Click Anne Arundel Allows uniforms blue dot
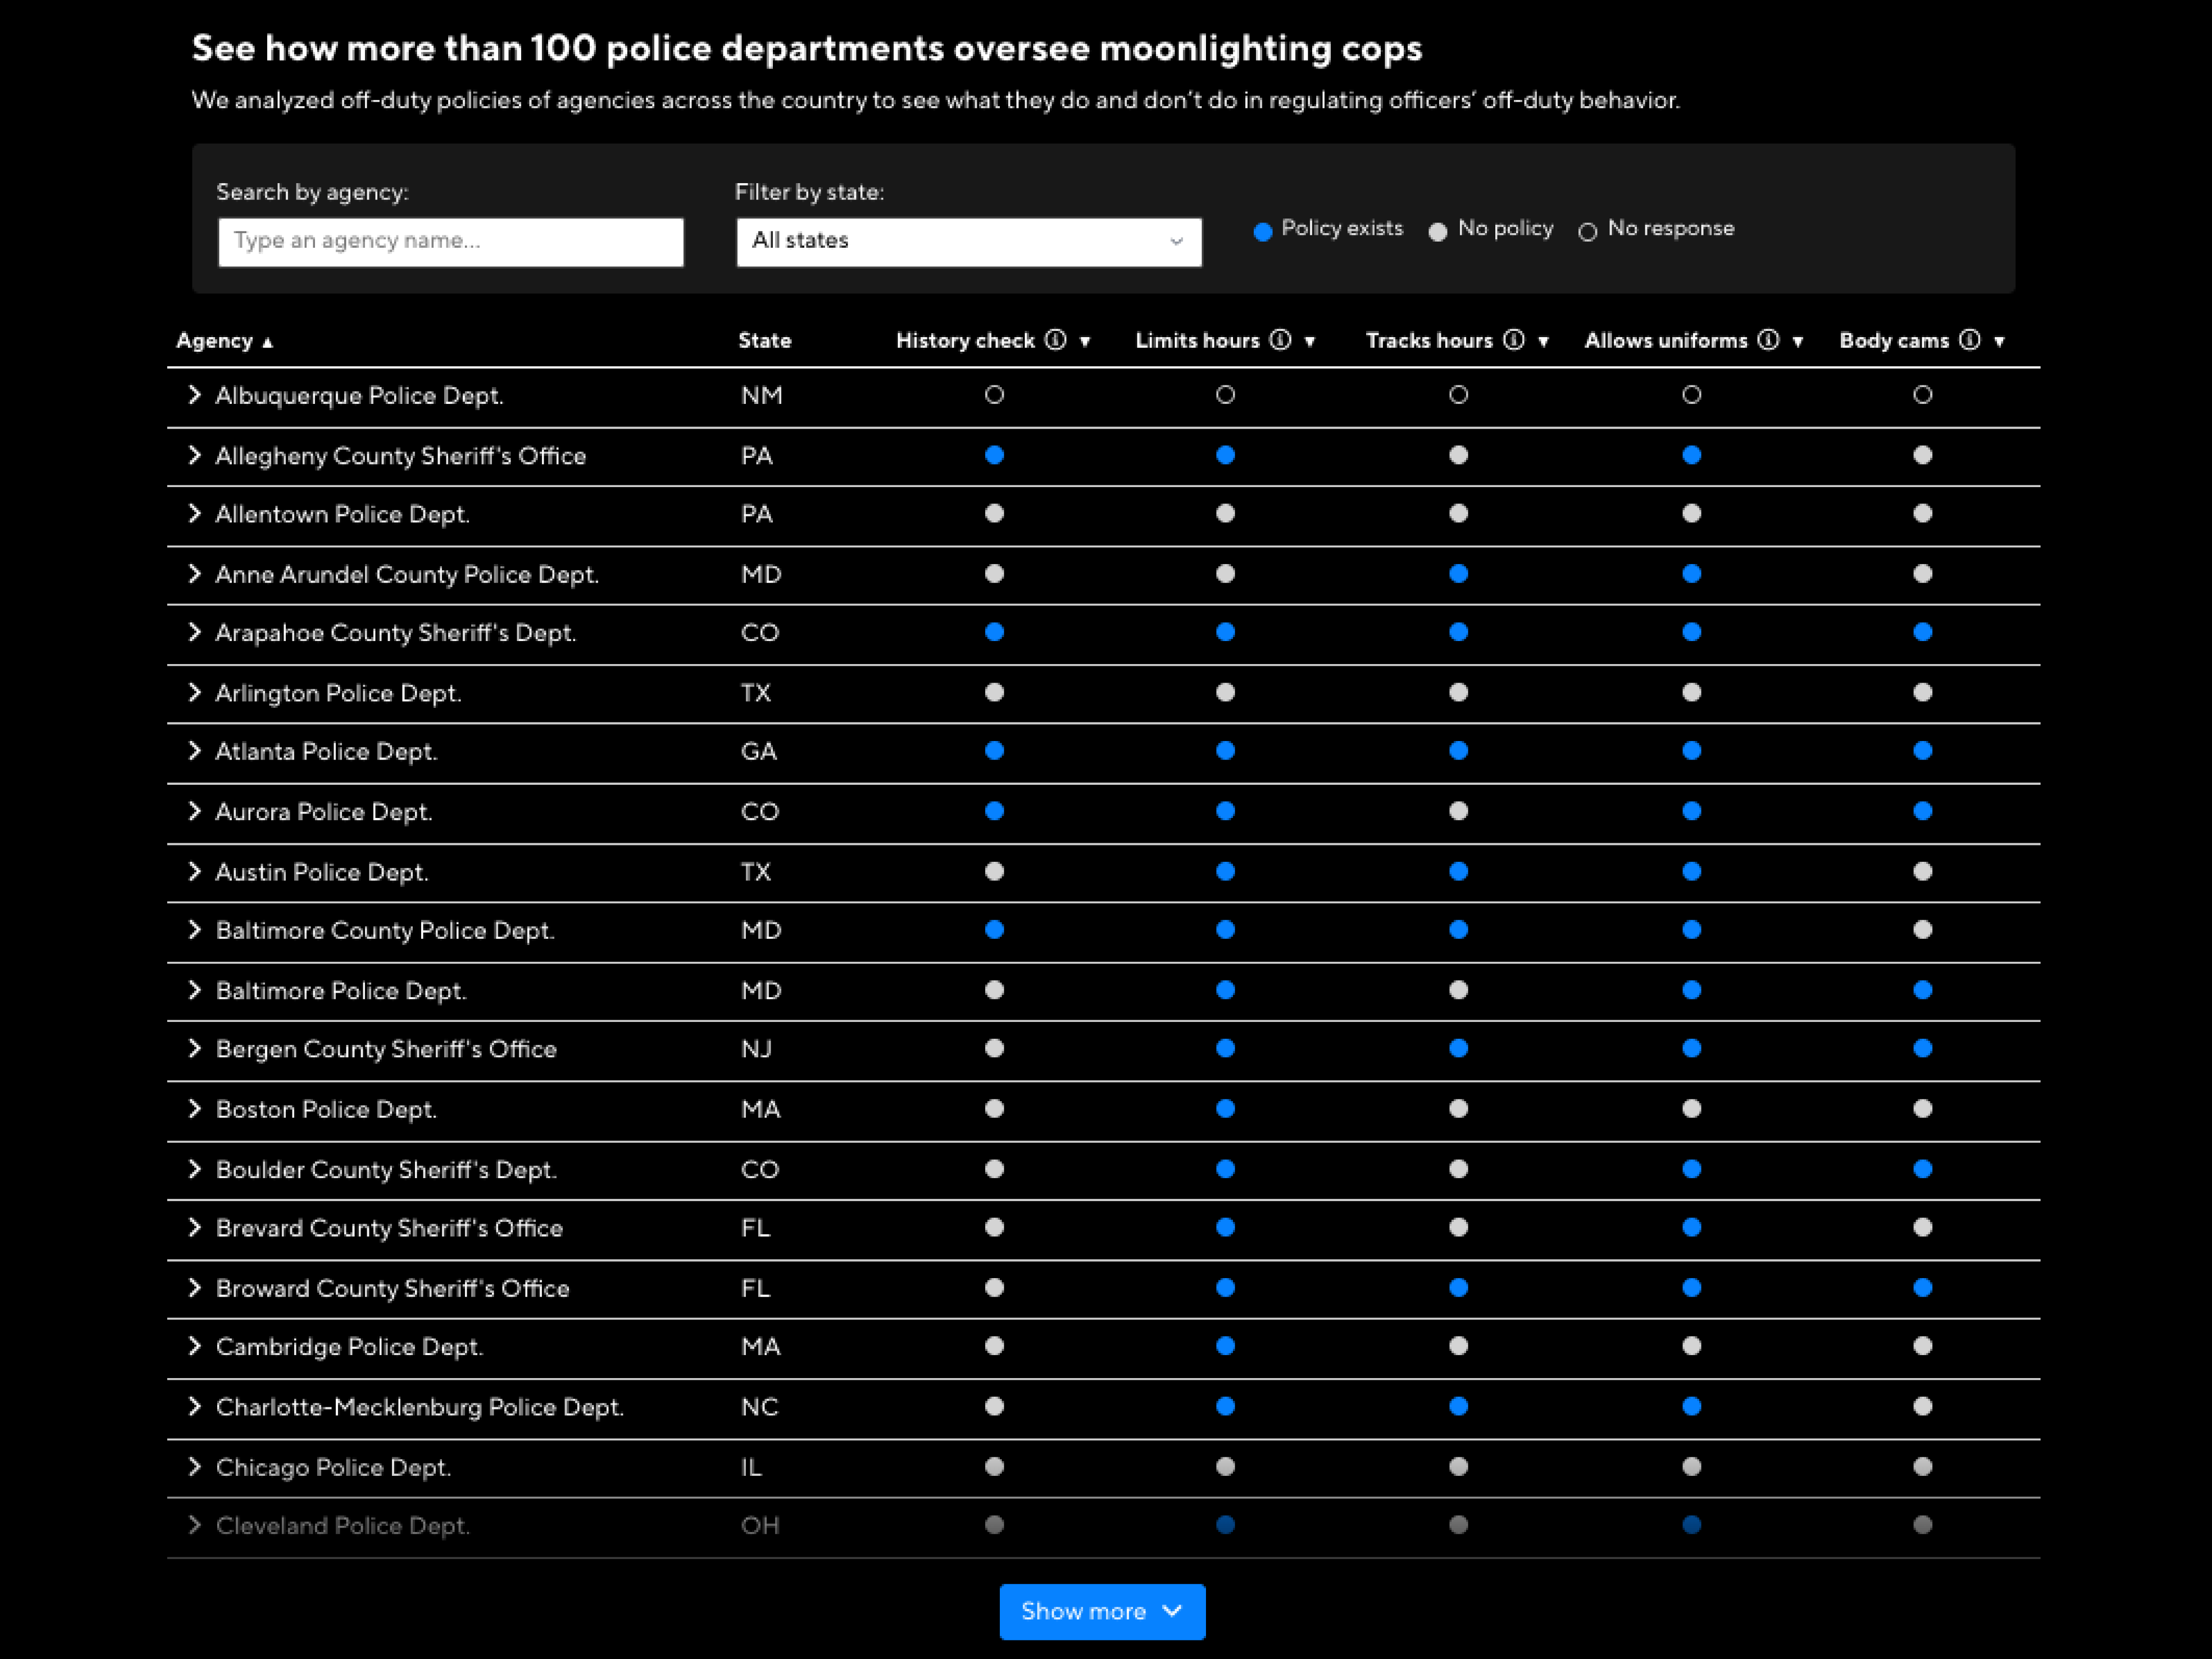The height and width of the screenshot is (1659, 2212). (1691, 574)
